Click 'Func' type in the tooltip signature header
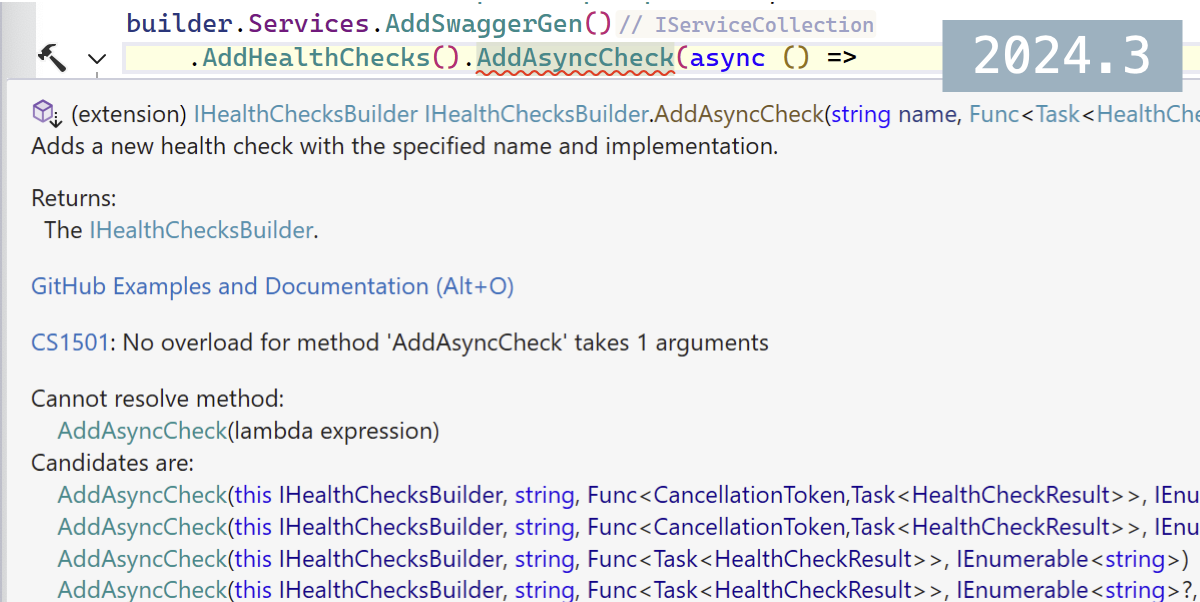 point(992,114)
